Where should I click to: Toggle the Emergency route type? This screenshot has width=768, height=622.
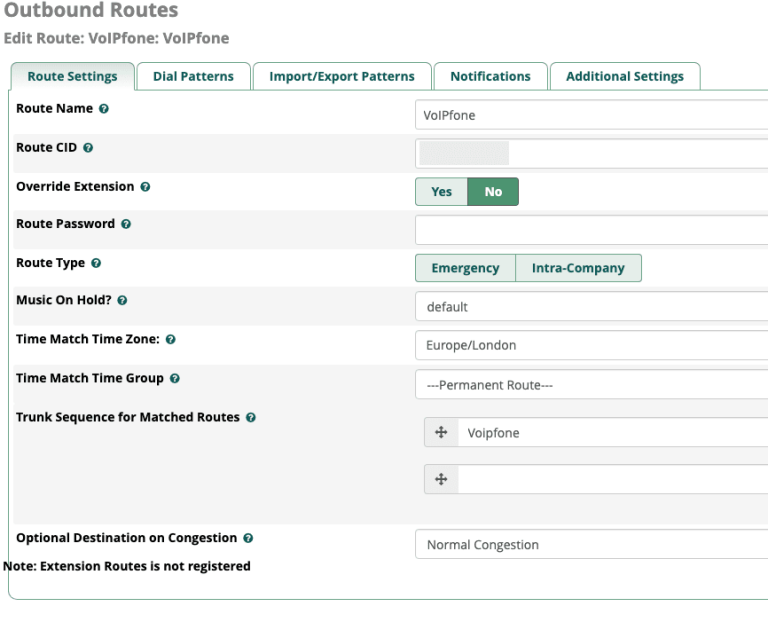tap(465, 268)
